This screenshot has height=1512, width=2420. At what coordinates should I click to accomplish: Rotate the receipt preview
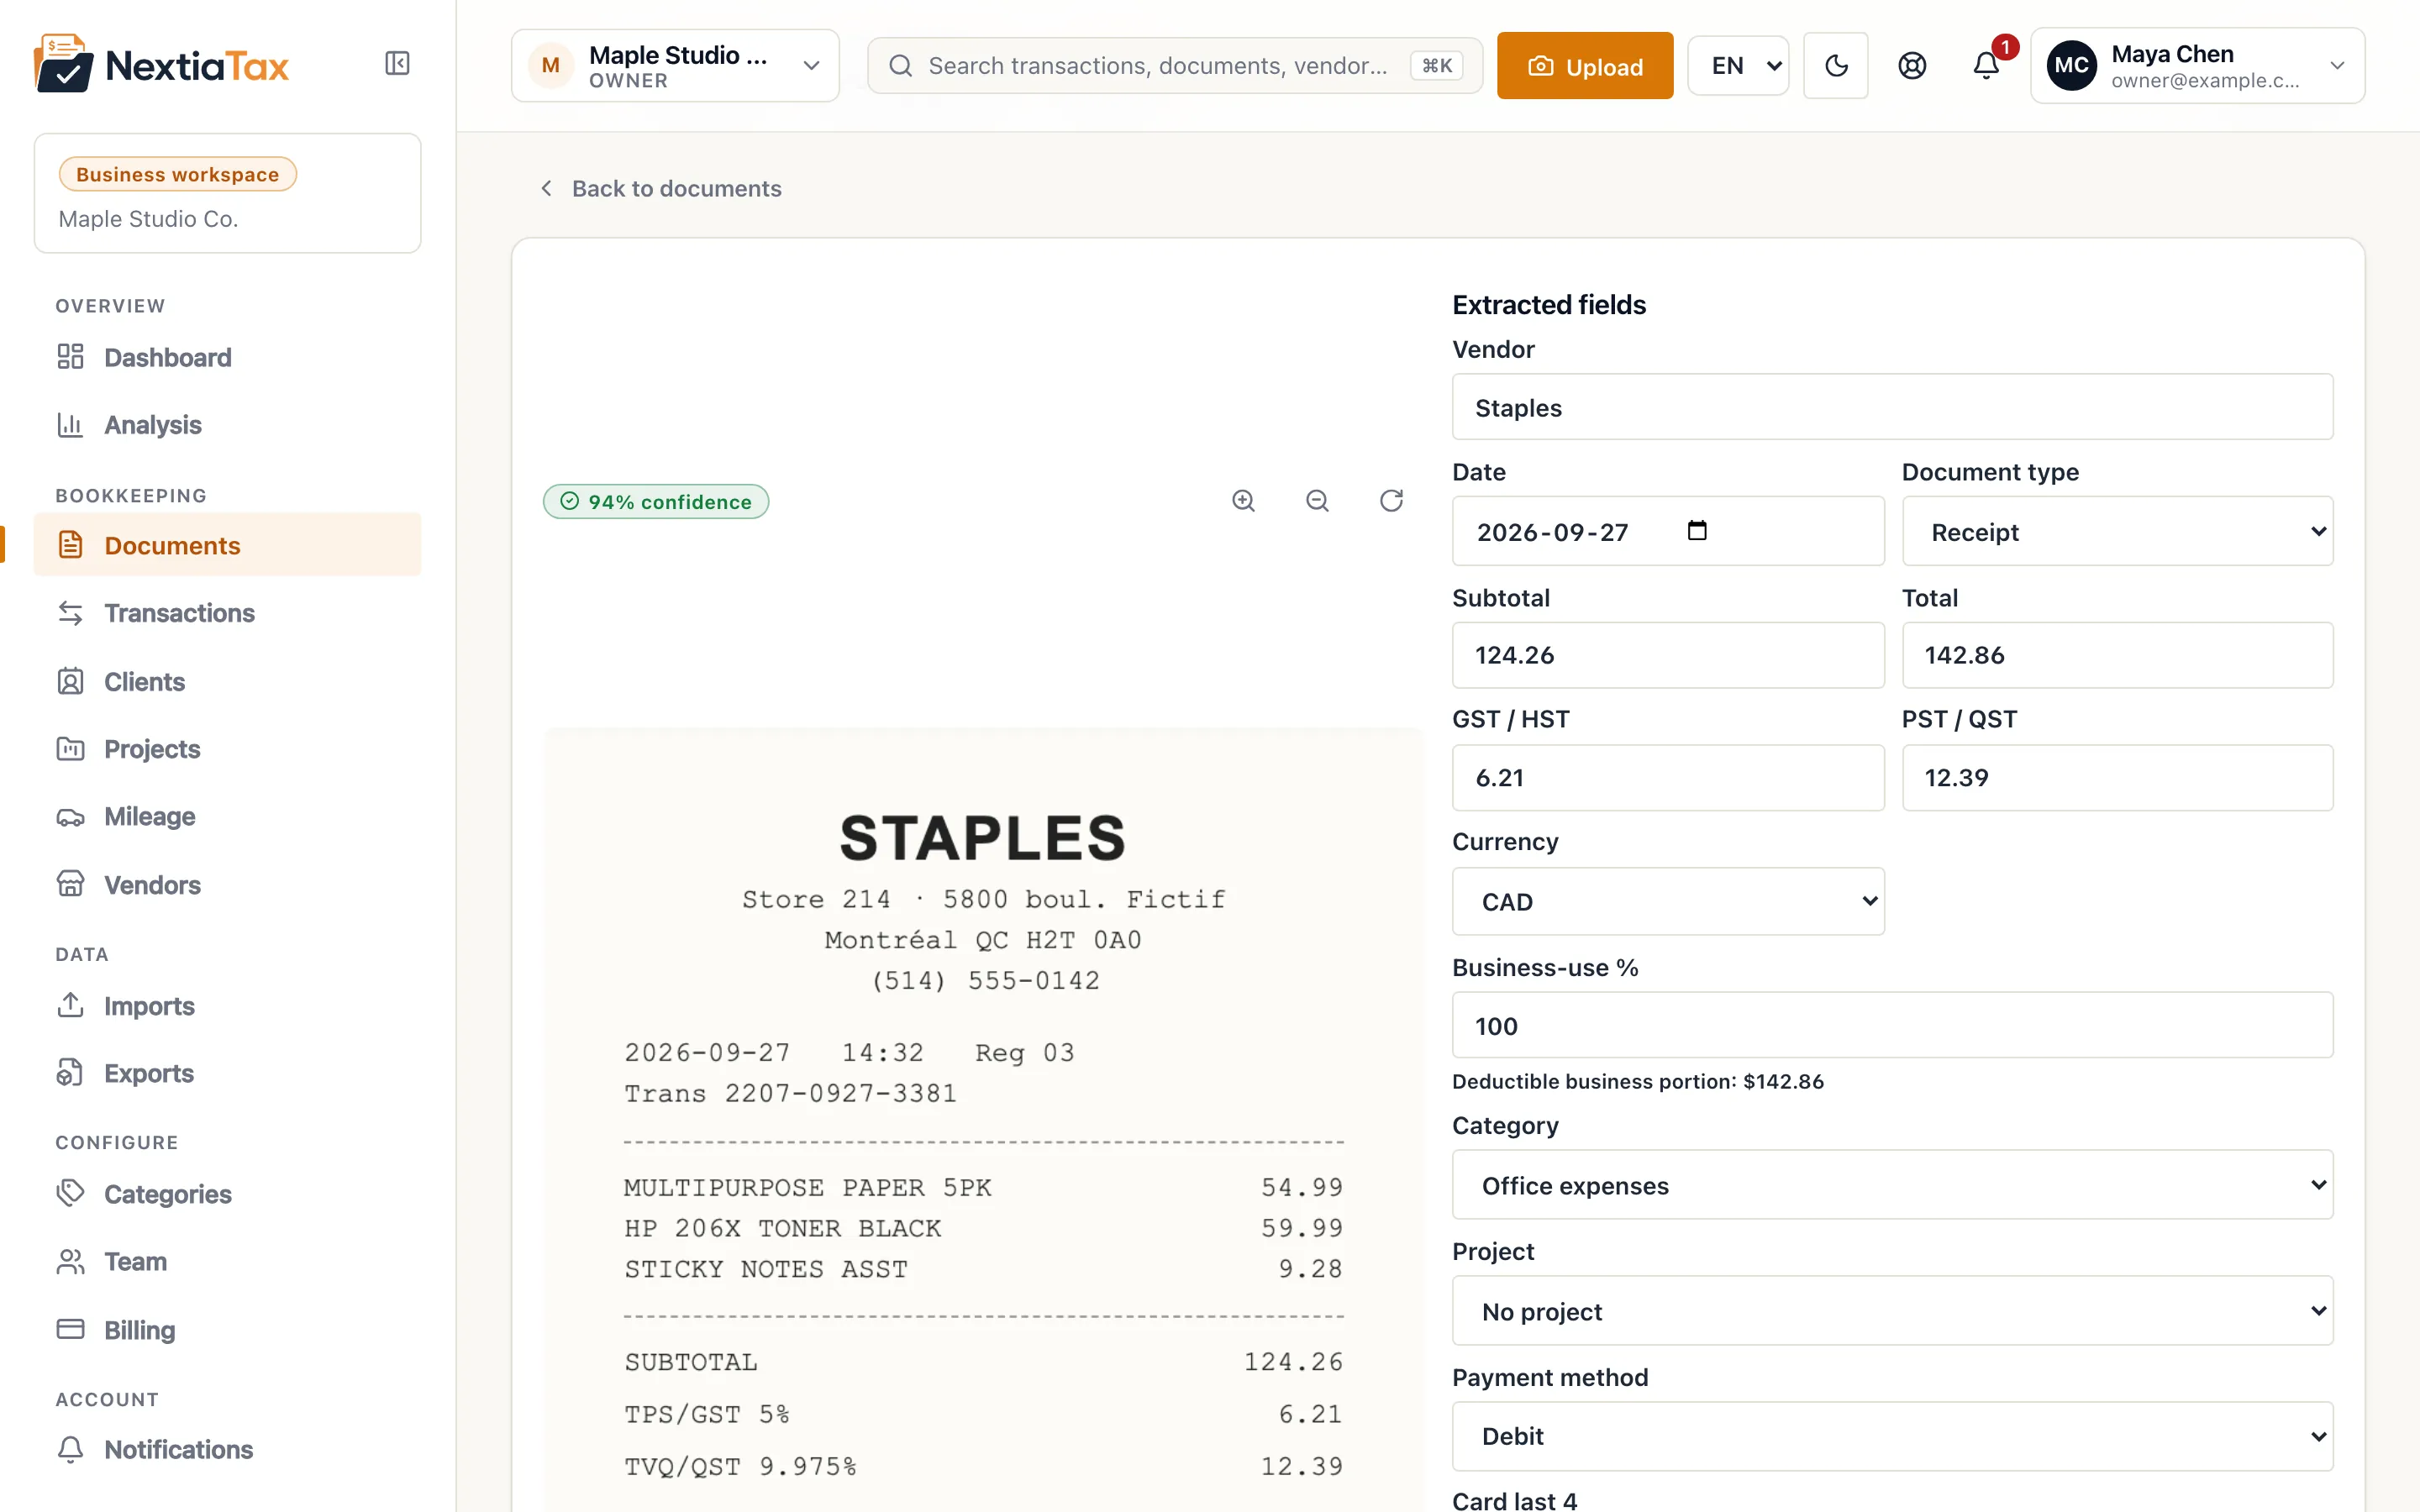[1391, 501]
